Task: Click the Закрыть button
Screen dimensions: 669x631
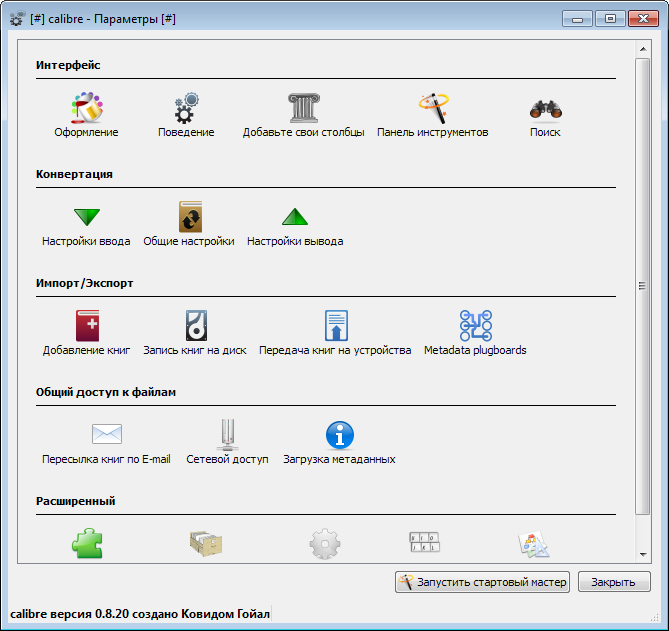Action: (614, 582)
